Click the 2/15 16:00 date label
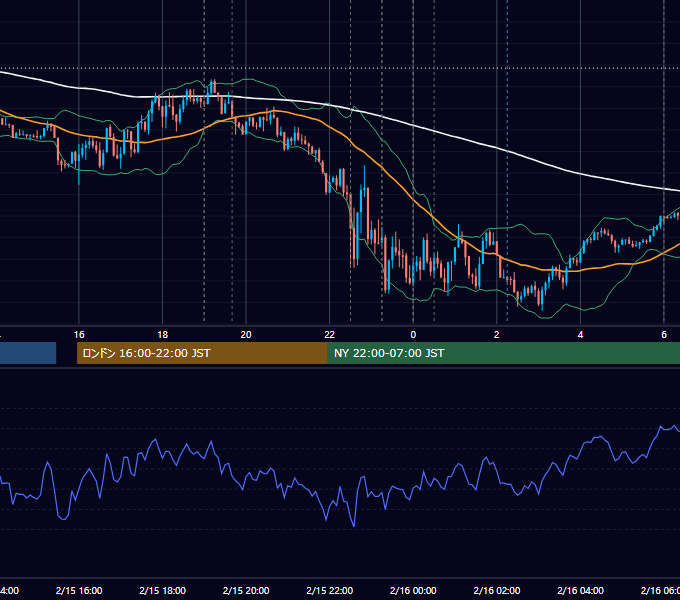The height and width of the screenshot is (600, 680). (x=79, y=590)
